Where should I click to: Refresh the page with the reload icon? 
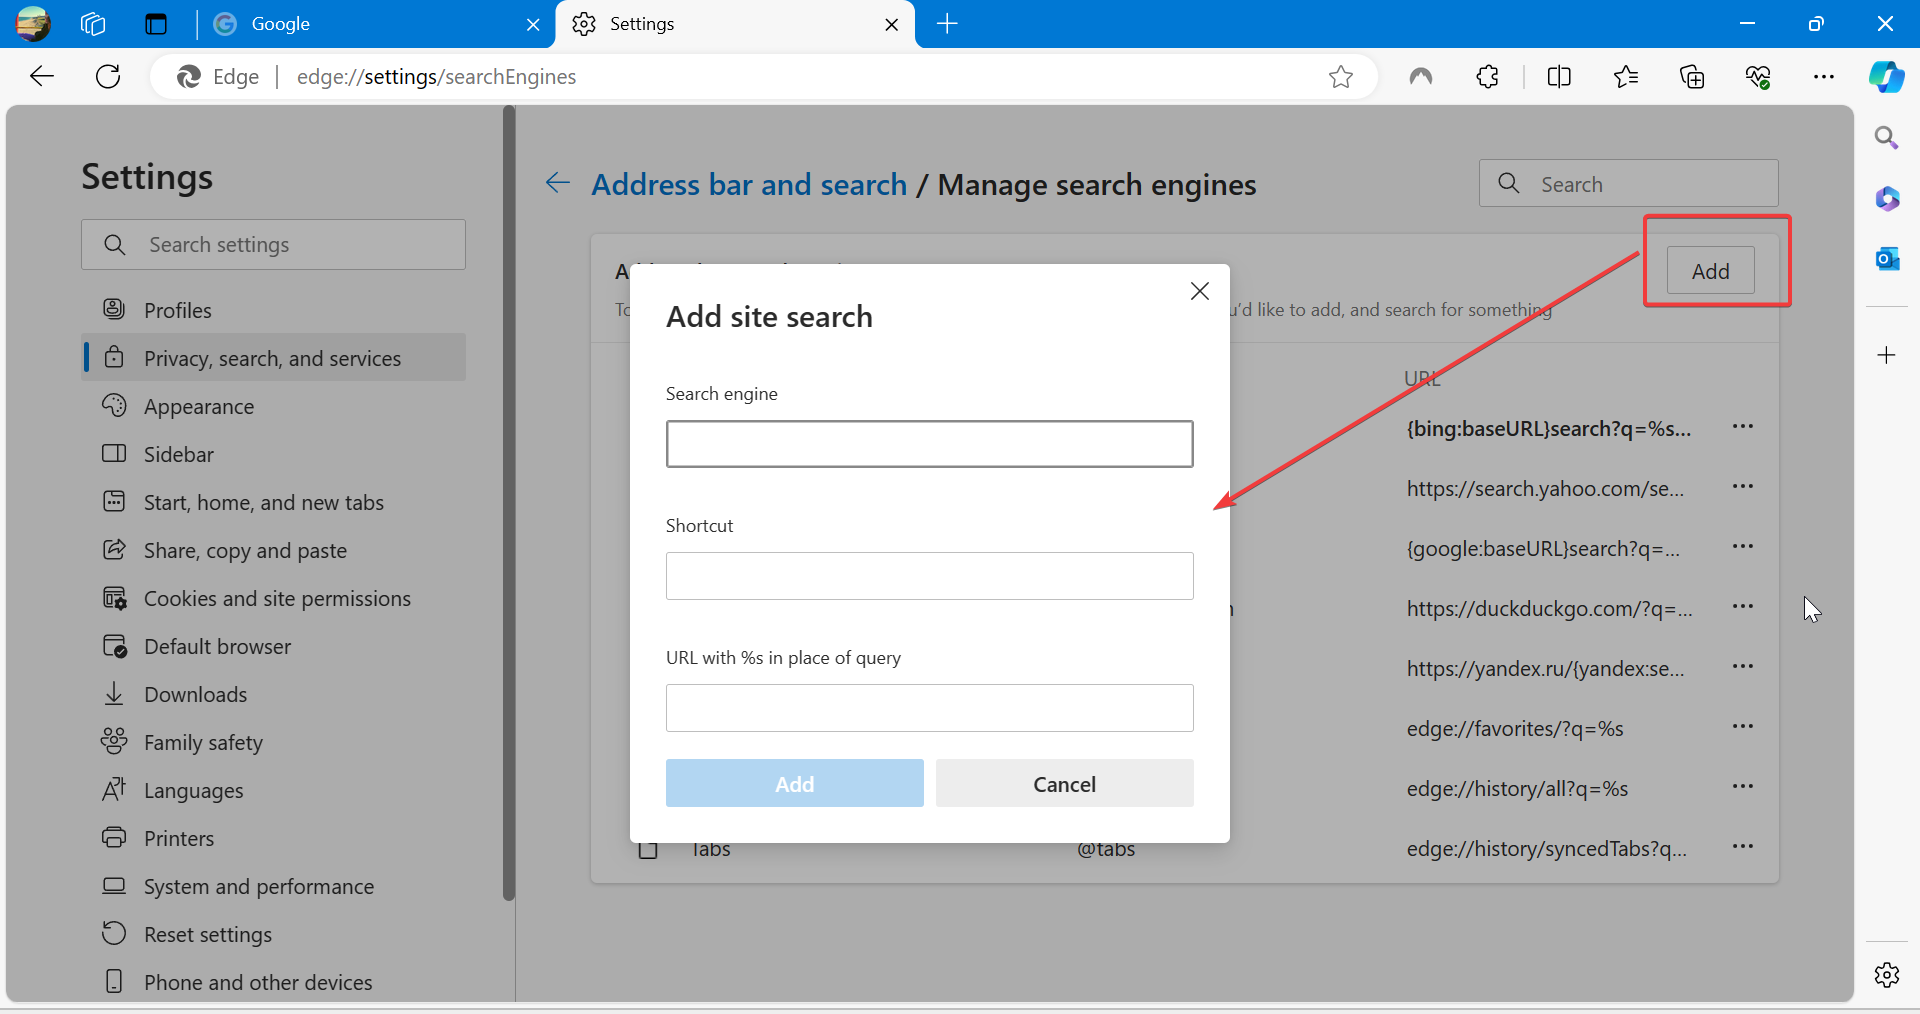point(108,76)
